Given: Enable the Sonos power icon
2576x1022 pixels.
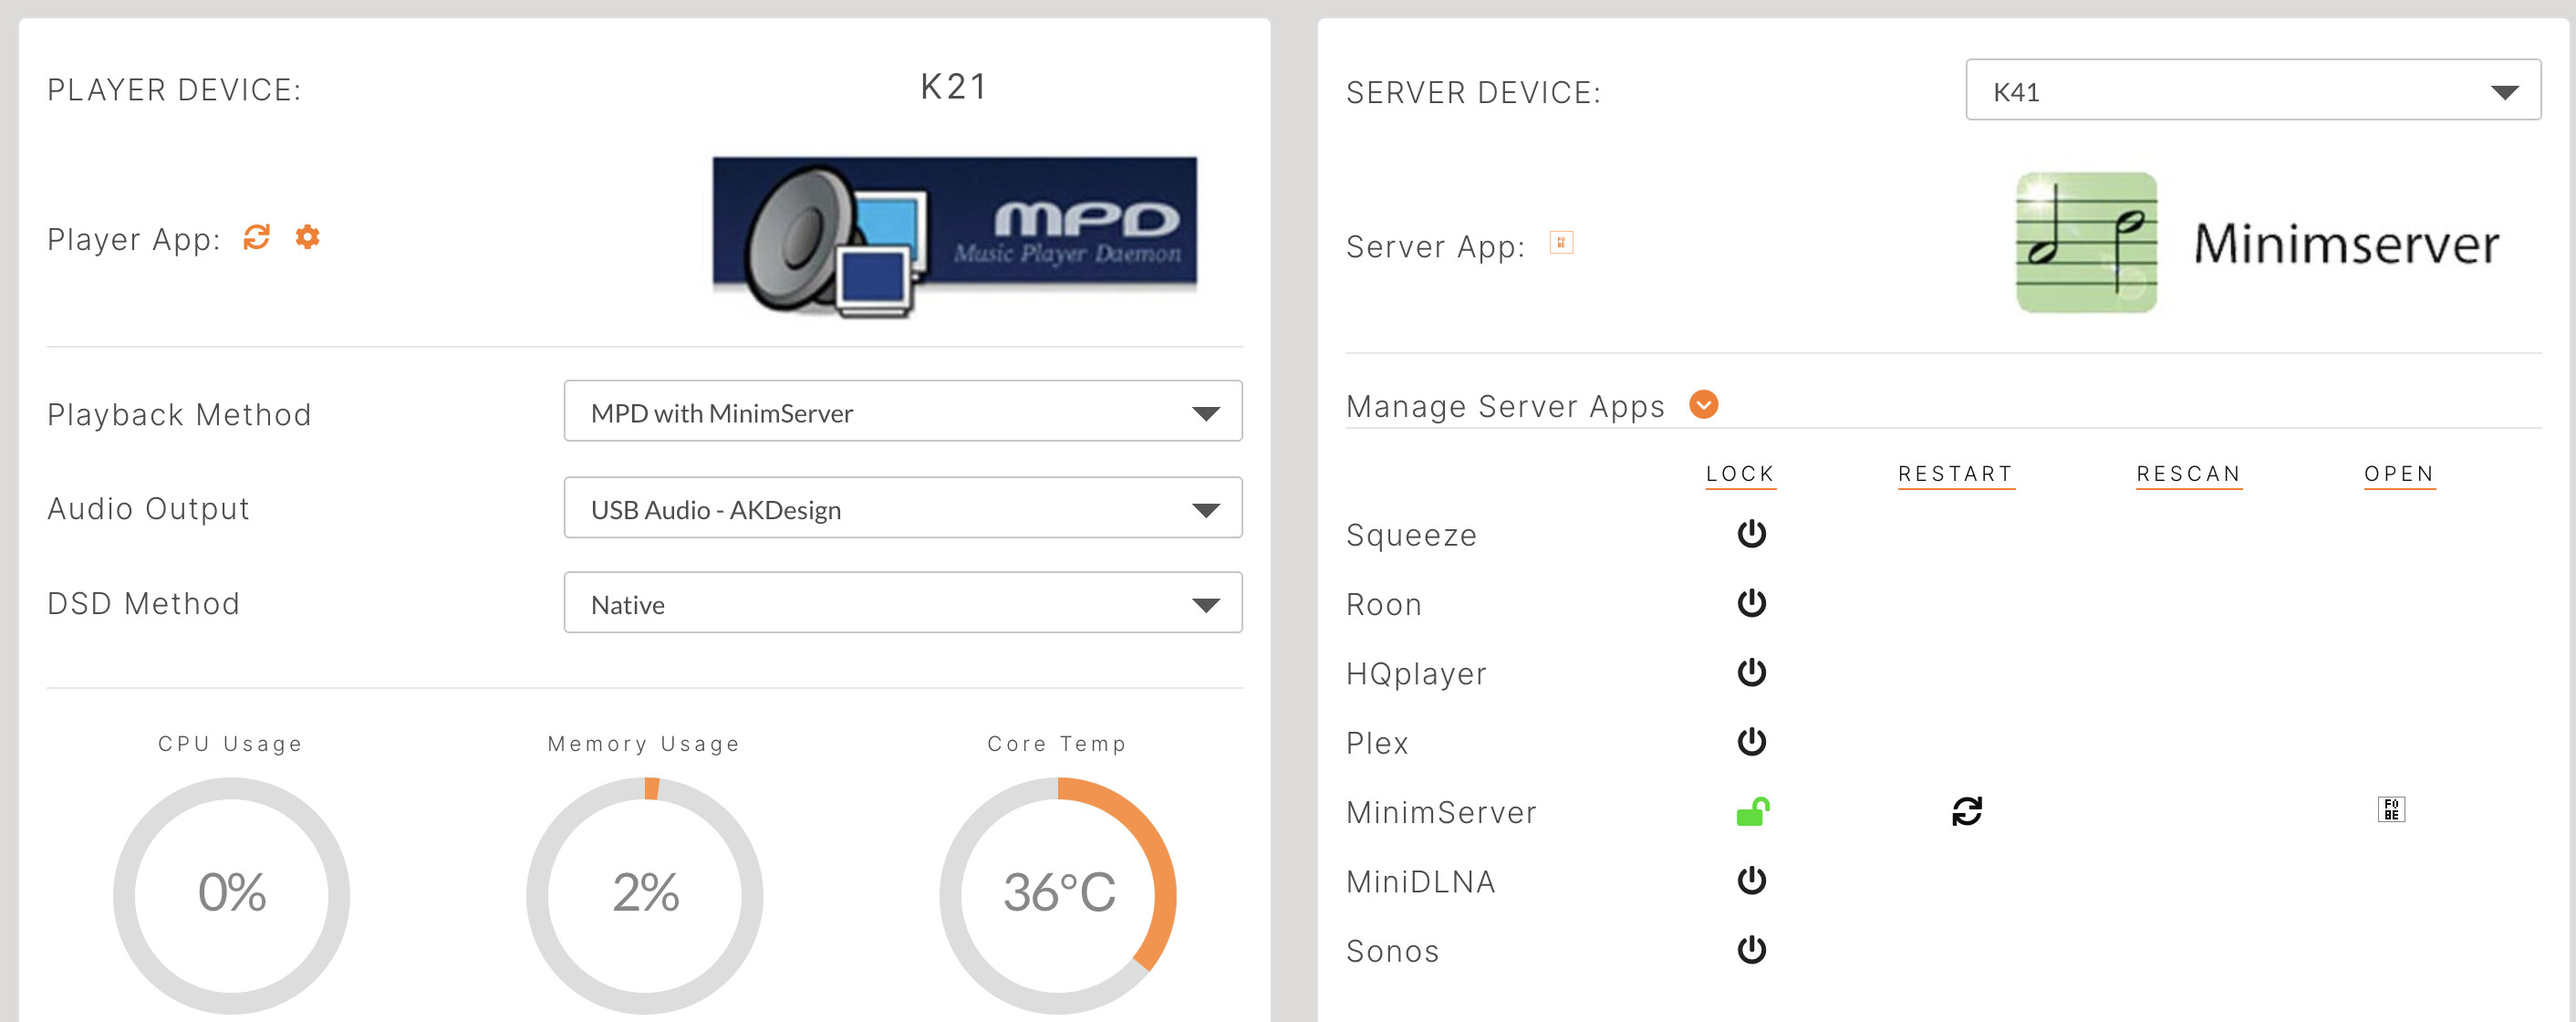Looking at the screenshot, I should pos(1751,950).
